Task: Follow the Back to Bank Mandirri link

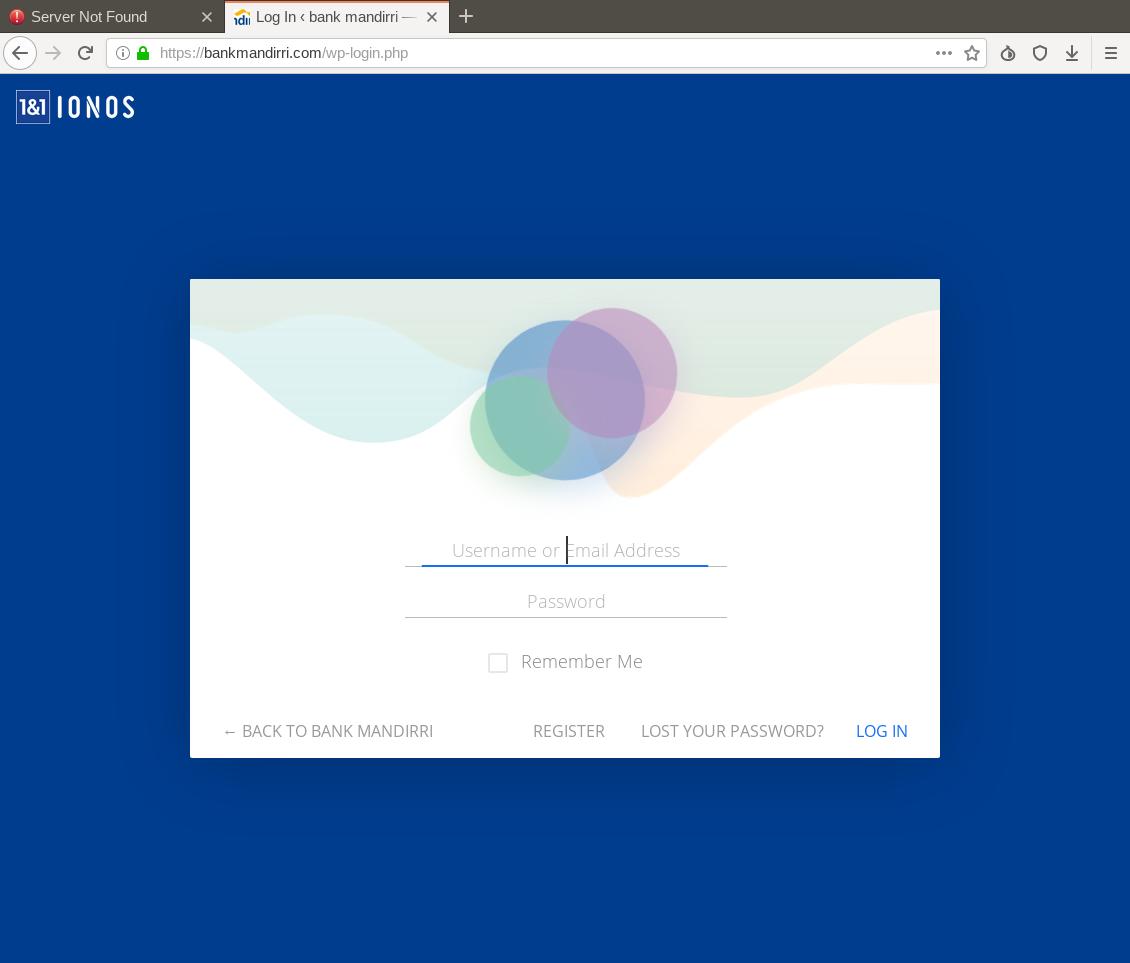Action: 329,731
